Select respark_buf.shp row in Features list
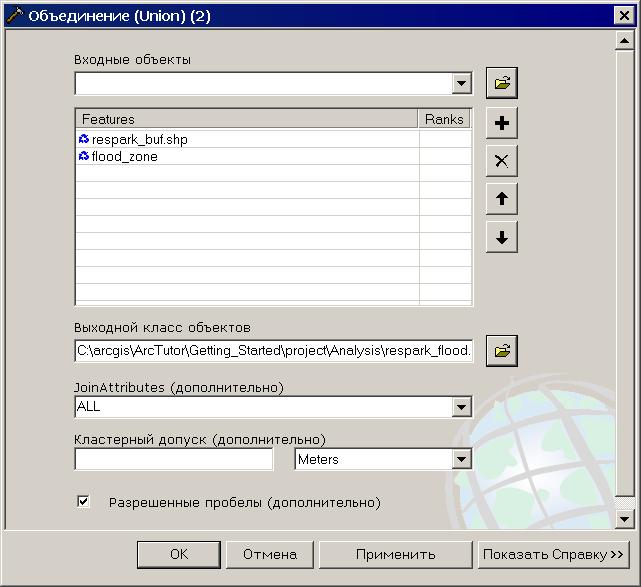Screen dimensions: 641x587 click(247, 139)
